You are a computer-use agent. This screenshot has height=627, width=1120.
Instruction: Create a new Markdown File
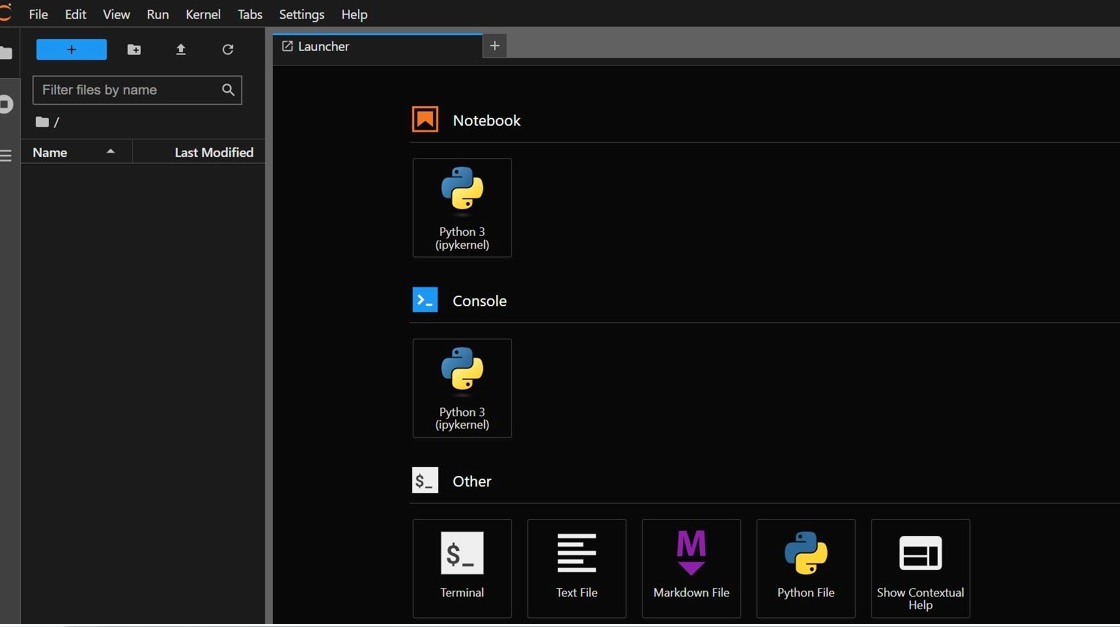tap(691, 568)
